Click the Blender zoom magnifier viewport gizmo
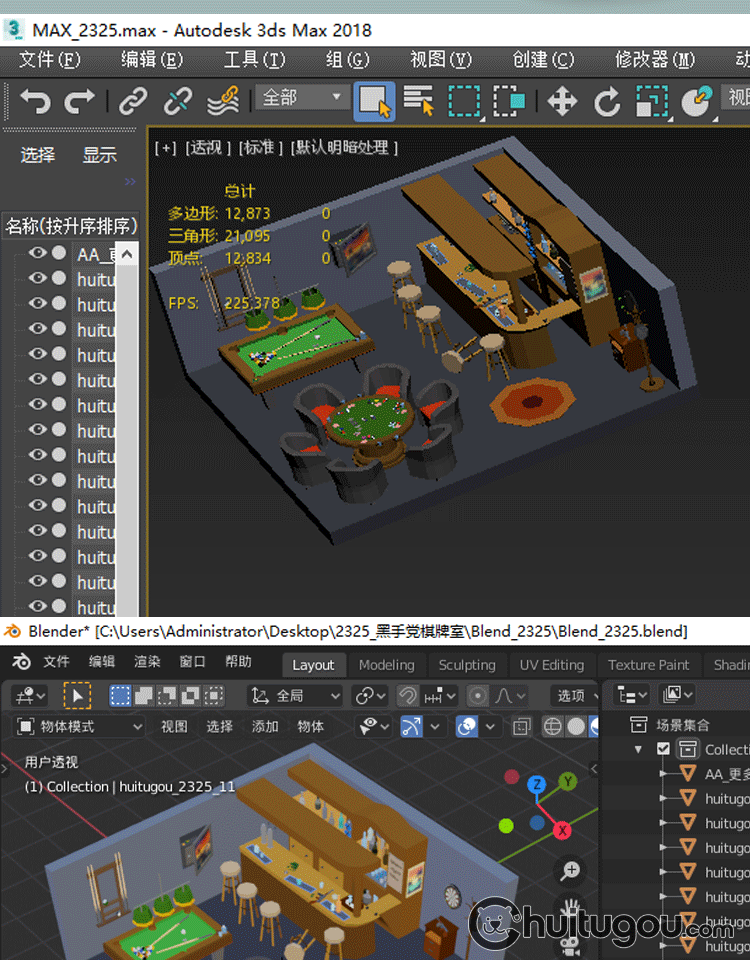The width and height of the screenshot is (750, 960). click(x=571, y=871)
